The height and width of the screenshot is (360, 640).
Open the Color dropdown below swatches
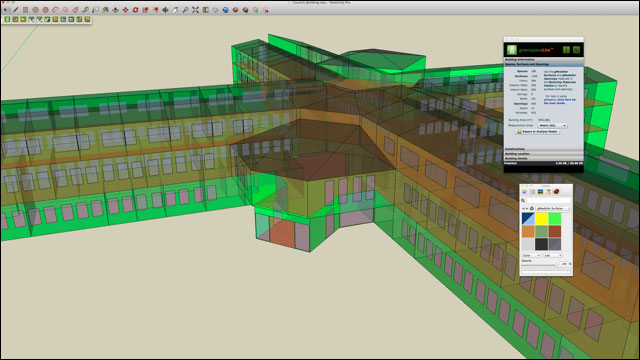531,256
